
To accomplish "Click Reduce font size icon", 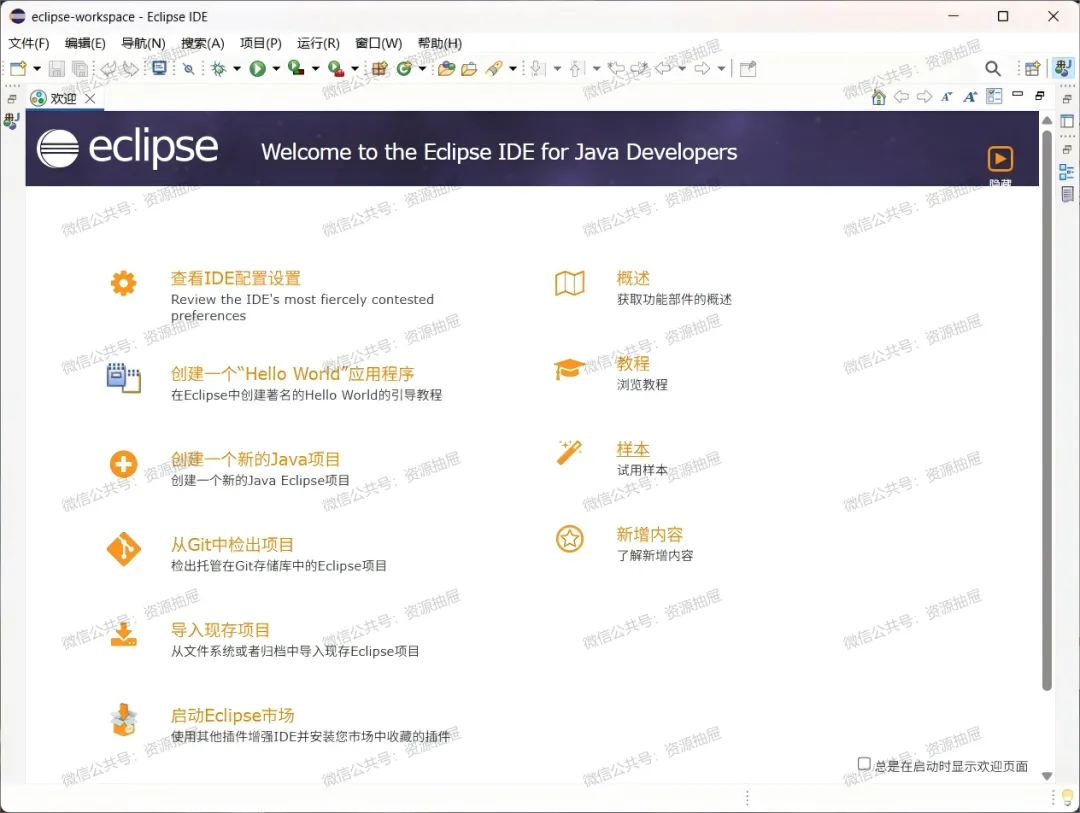I will (947, 97).
